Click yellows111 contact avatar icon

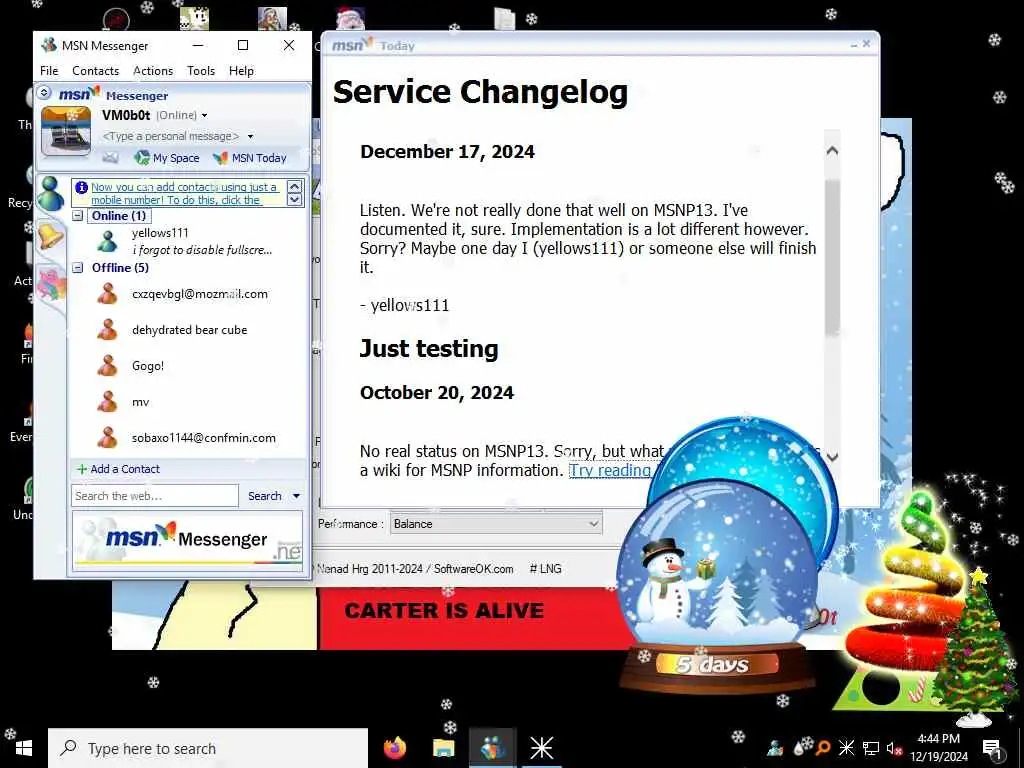(x=108, y=242)
